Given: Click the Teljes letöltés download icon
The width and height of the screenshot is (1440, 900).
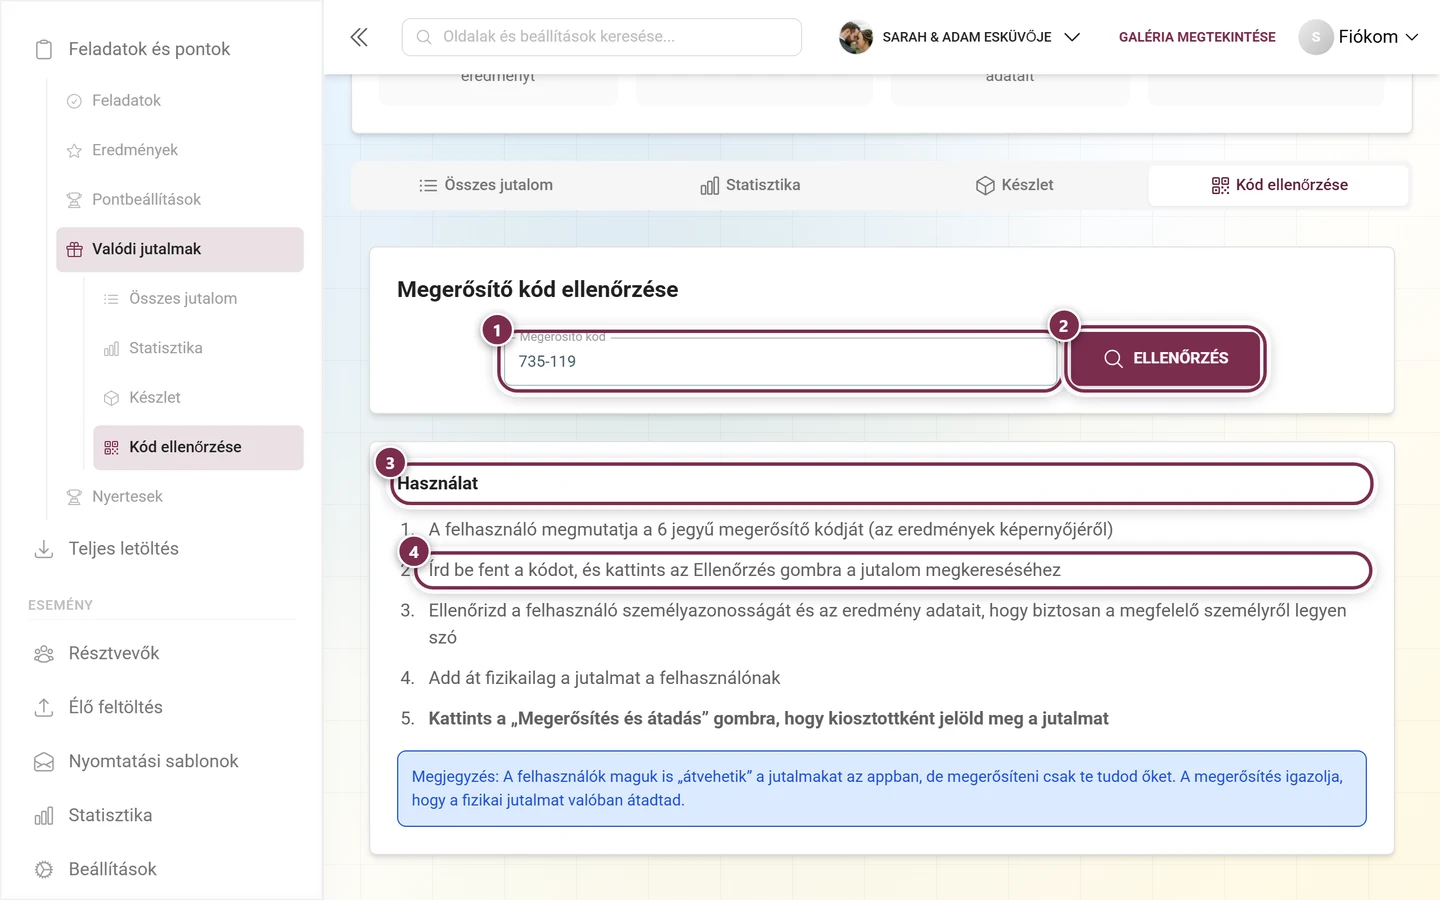Looking at the screenshot, I should (44, 549).
